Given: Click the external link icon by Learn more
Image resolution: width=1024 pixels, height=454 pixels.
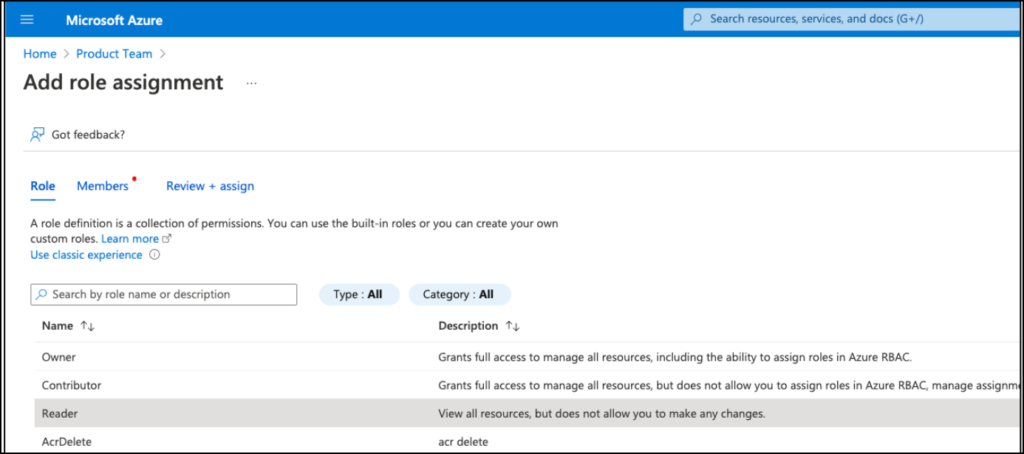Looking at the screenshot, I should coord(166,239).
